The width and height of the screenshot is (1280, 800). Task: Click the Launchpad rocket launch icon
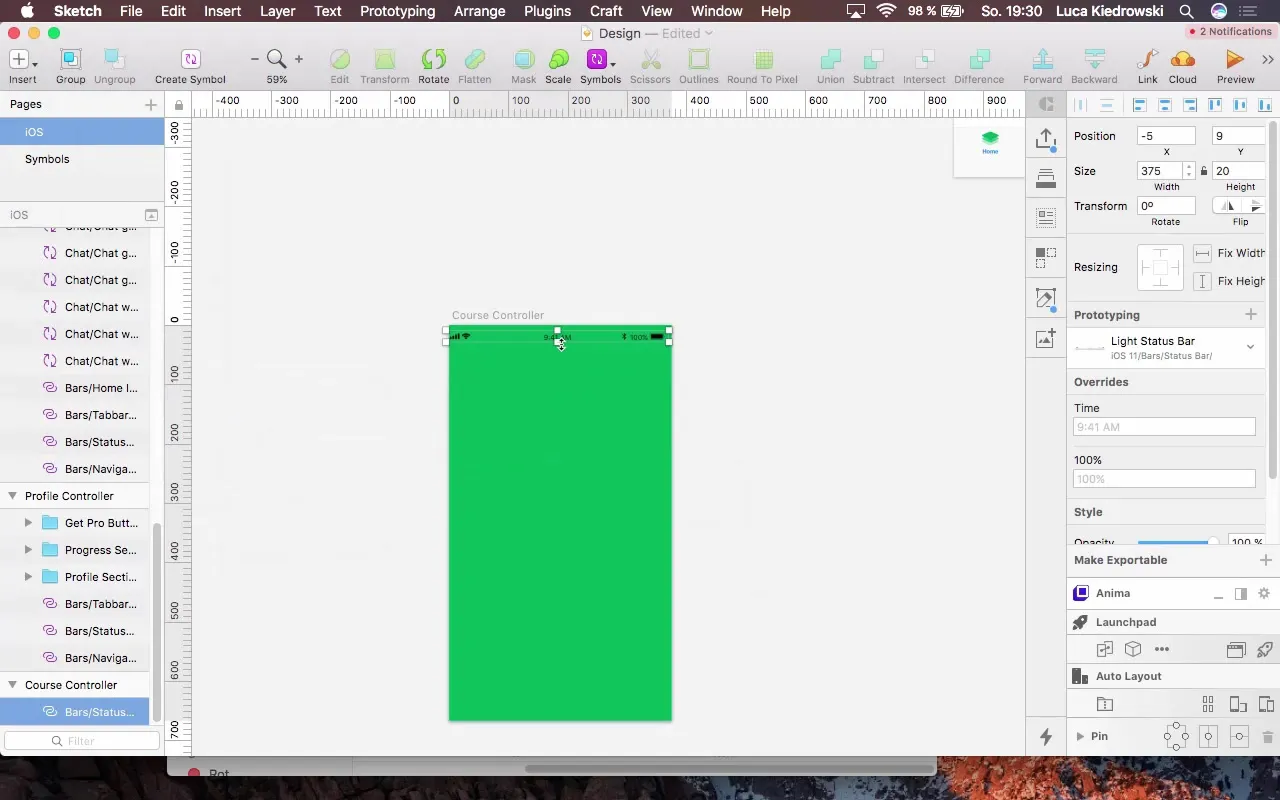pos(1264,649)
